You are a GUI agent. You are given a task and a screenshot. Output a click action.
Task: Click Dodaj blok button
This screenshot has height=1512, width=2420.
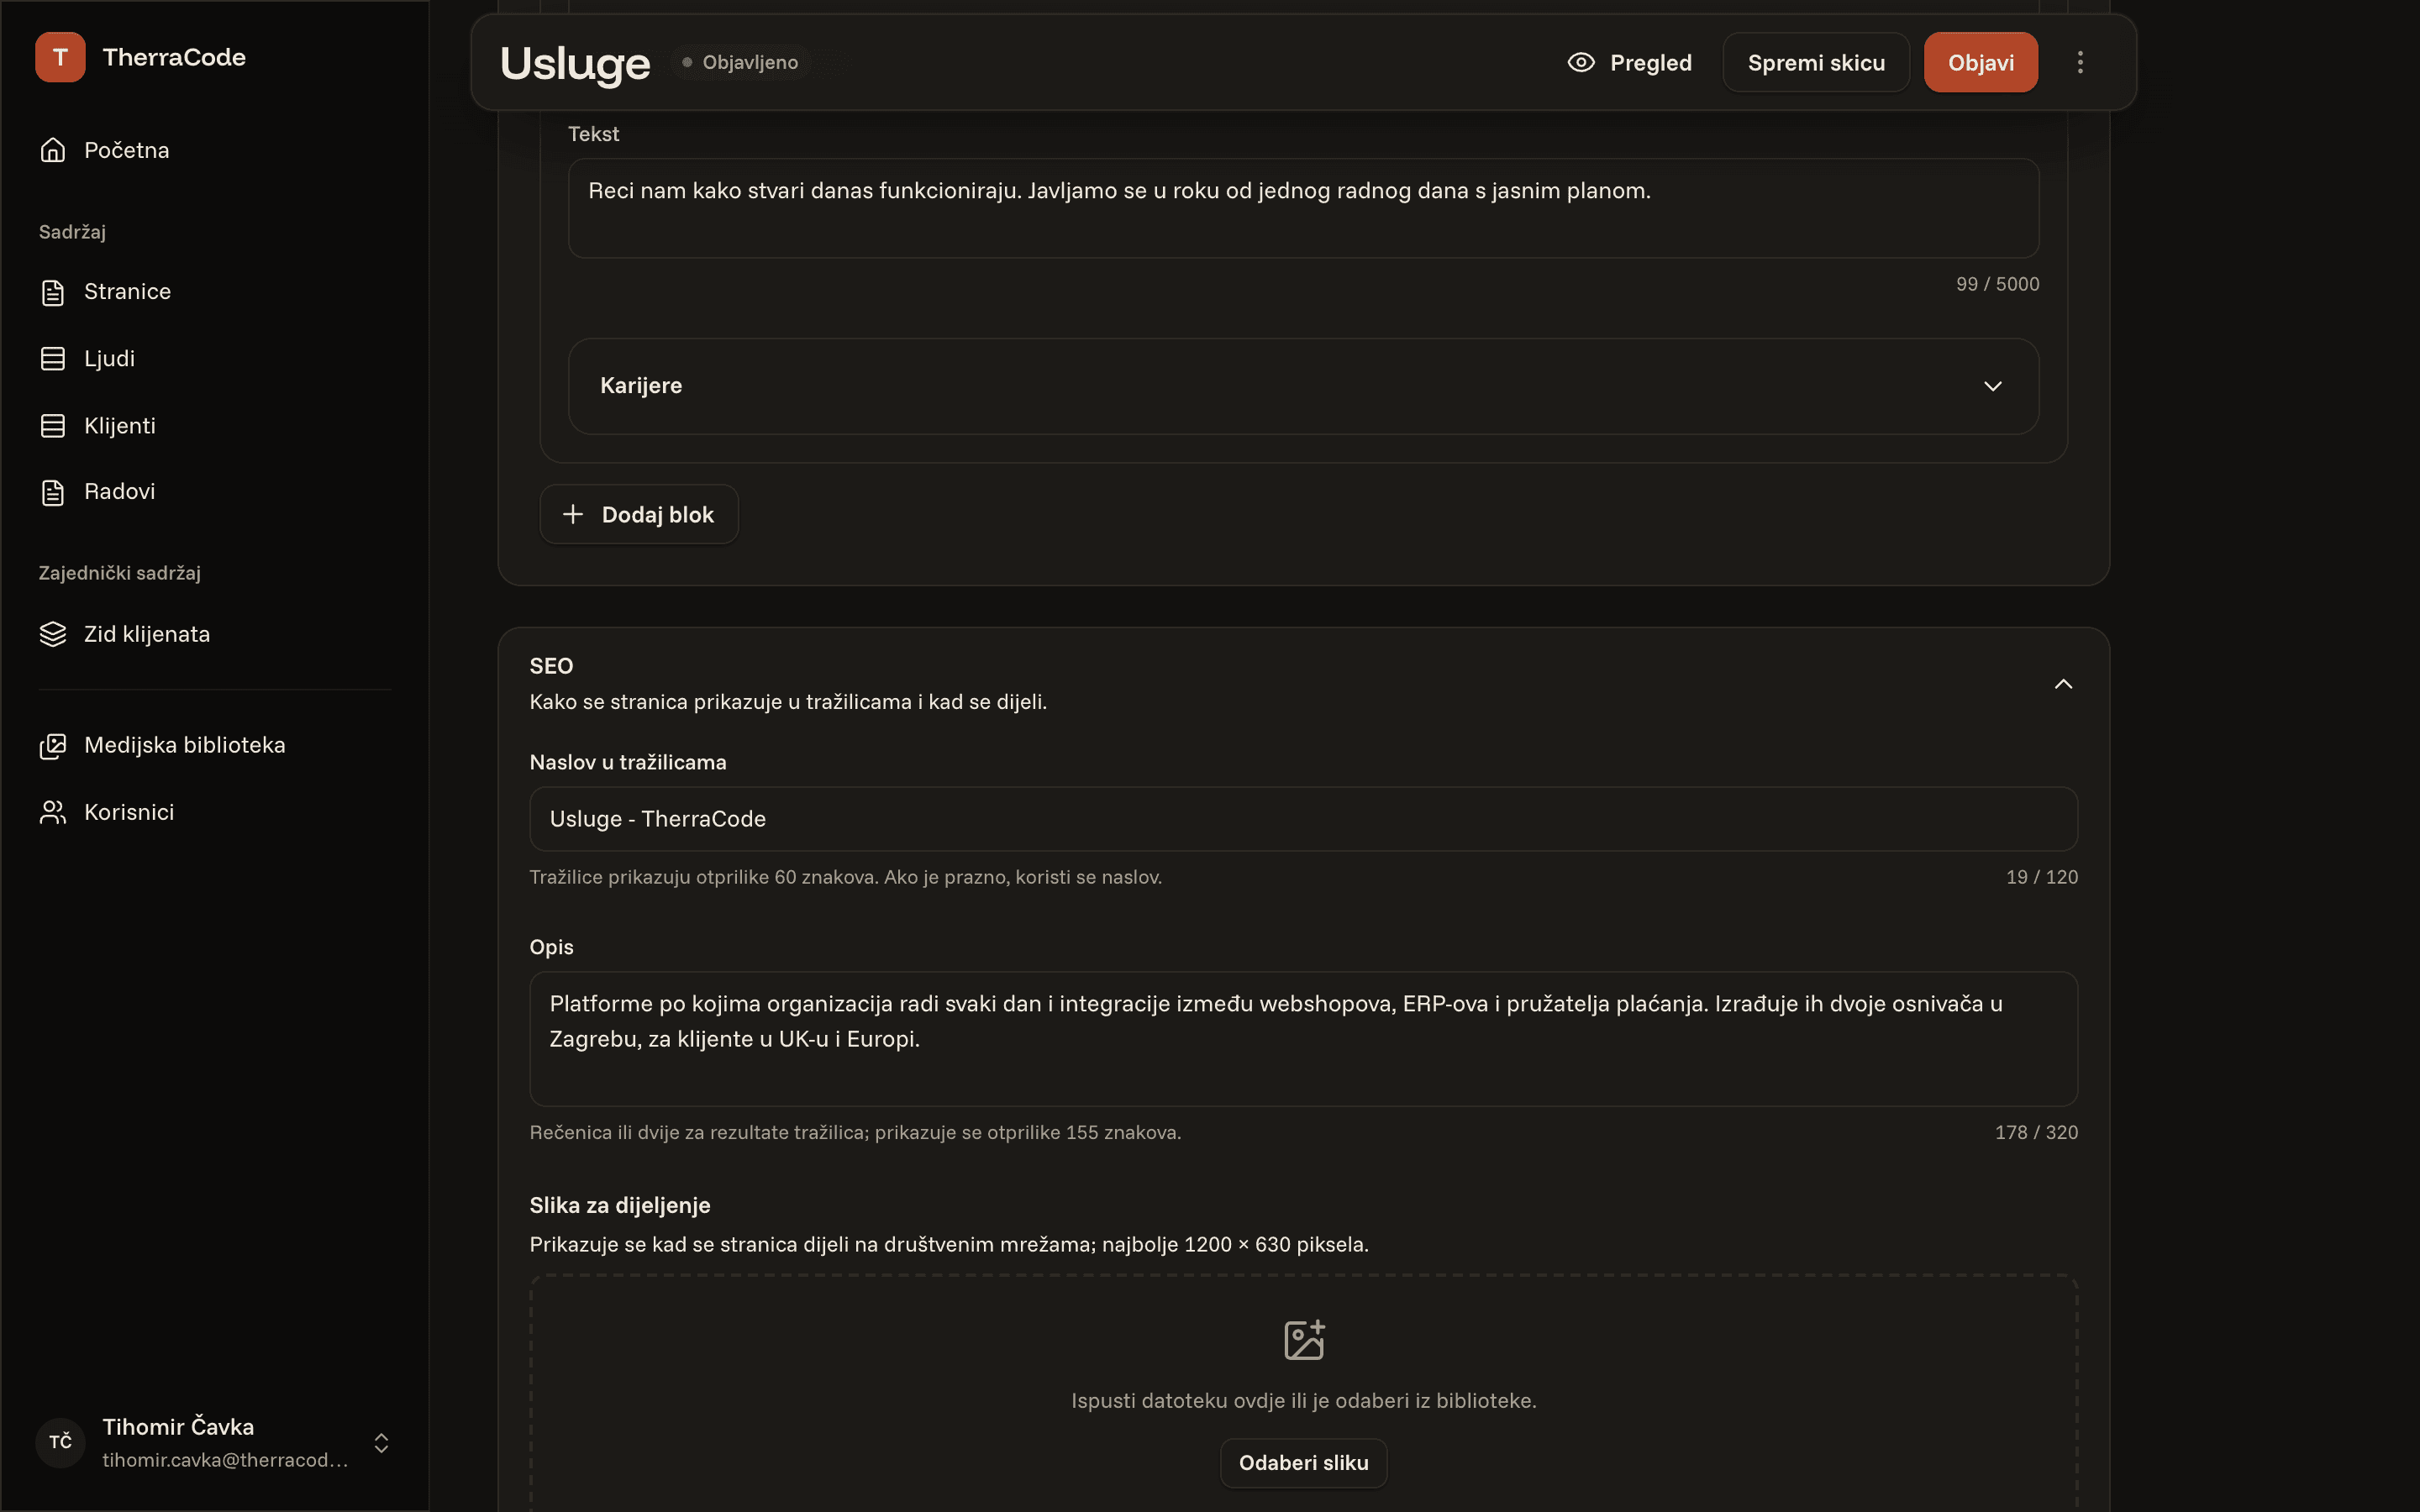pos(639,515)
